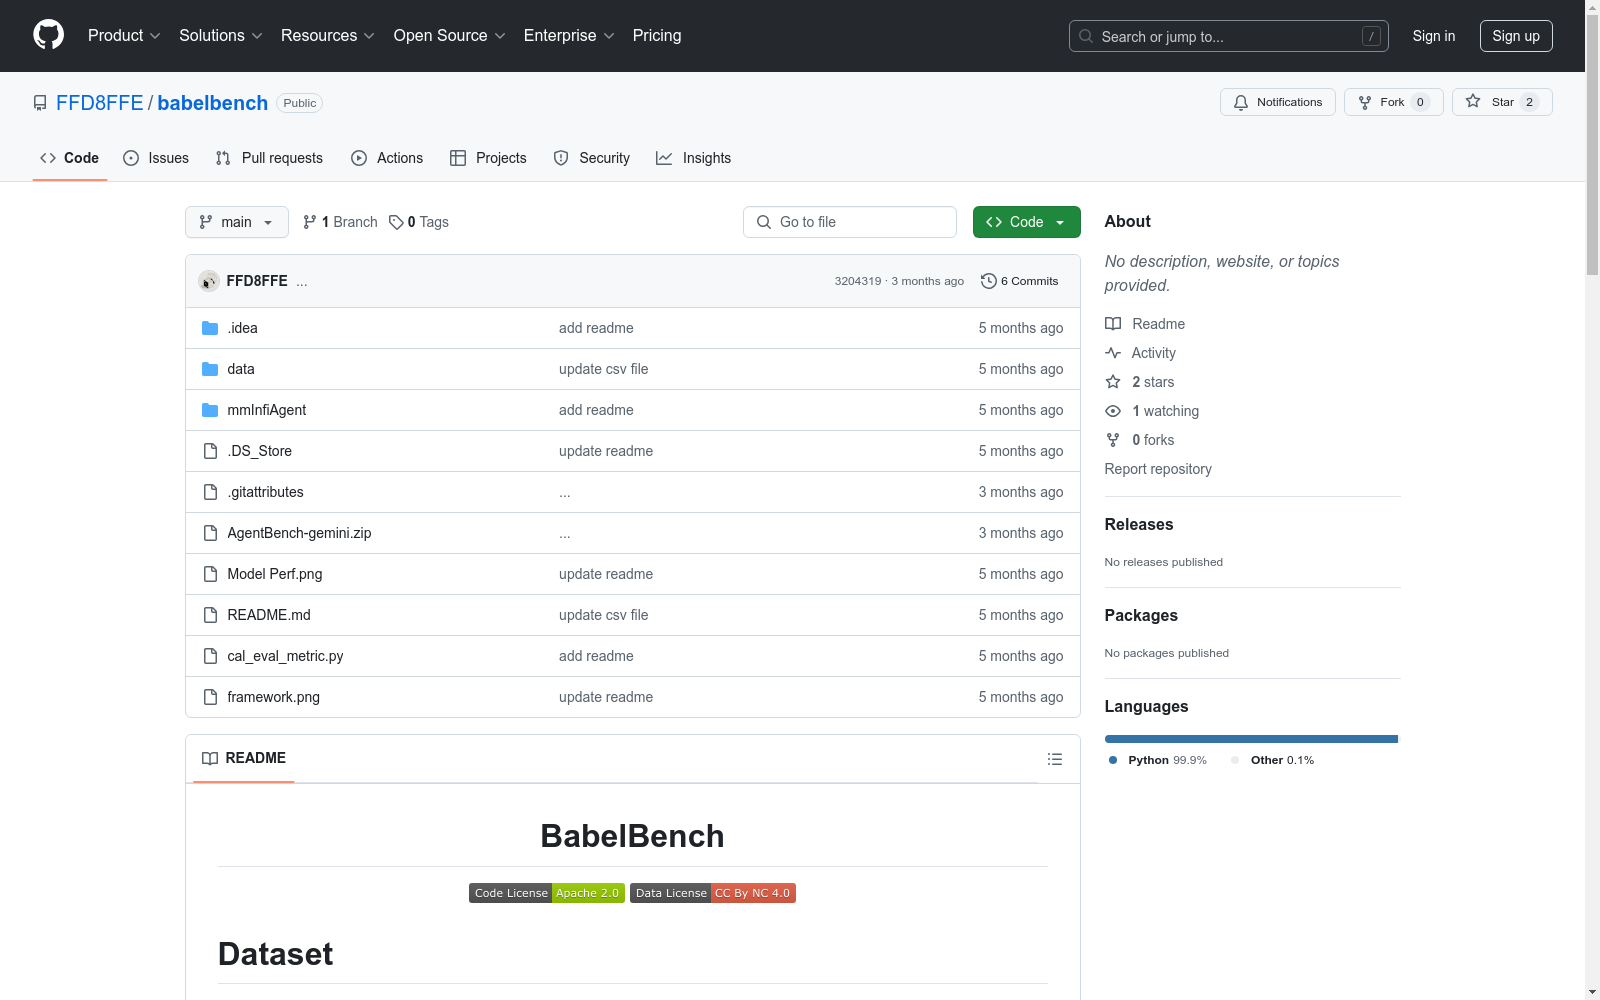Click the page vertical scrollbar thumb

pyautogui.click(x=1592, y=145)
